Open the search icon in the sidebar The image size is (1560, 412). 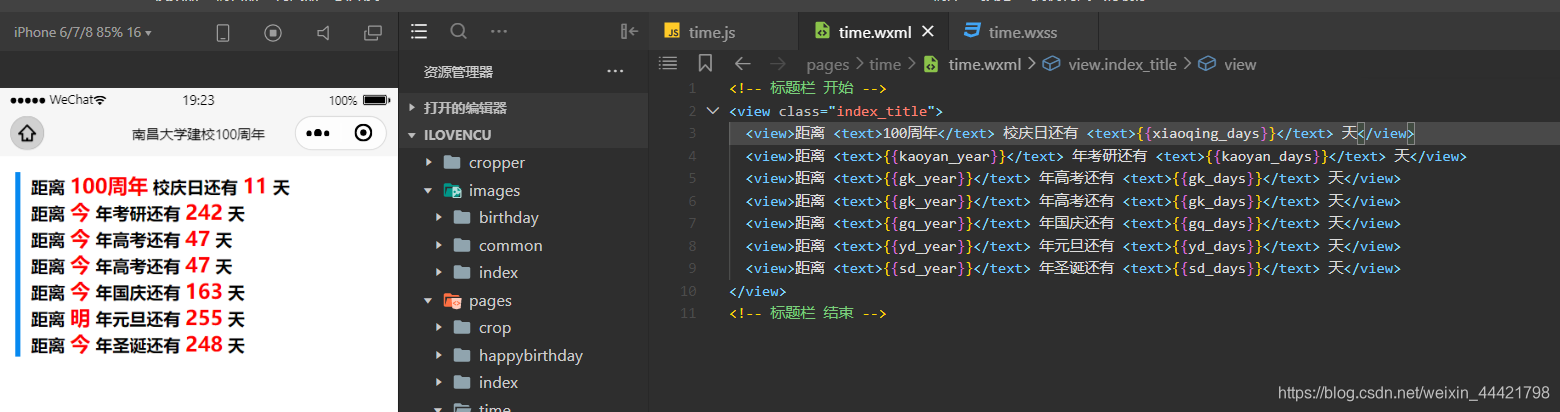pos(458,31)
